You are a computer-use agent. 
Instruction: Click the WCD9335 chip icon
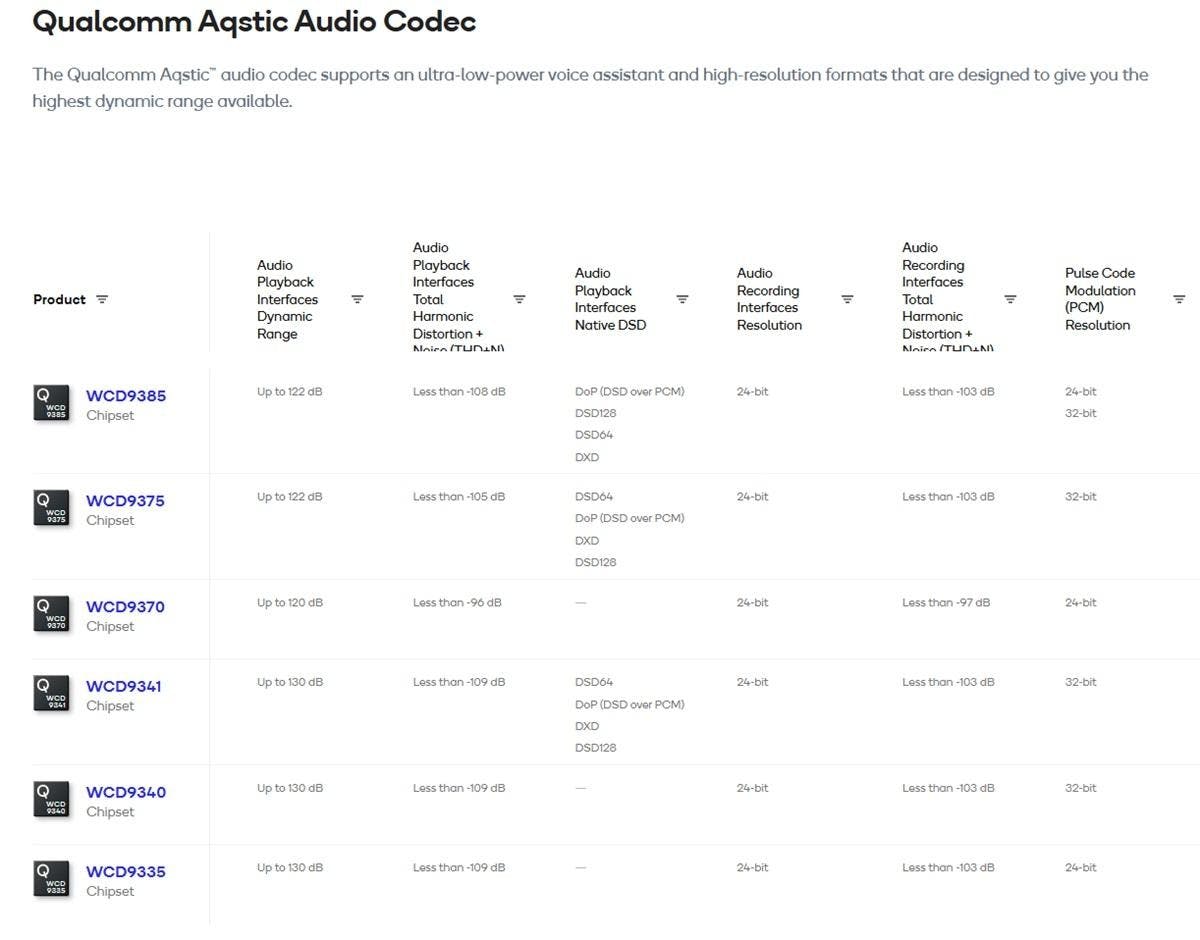click(52, 878)
